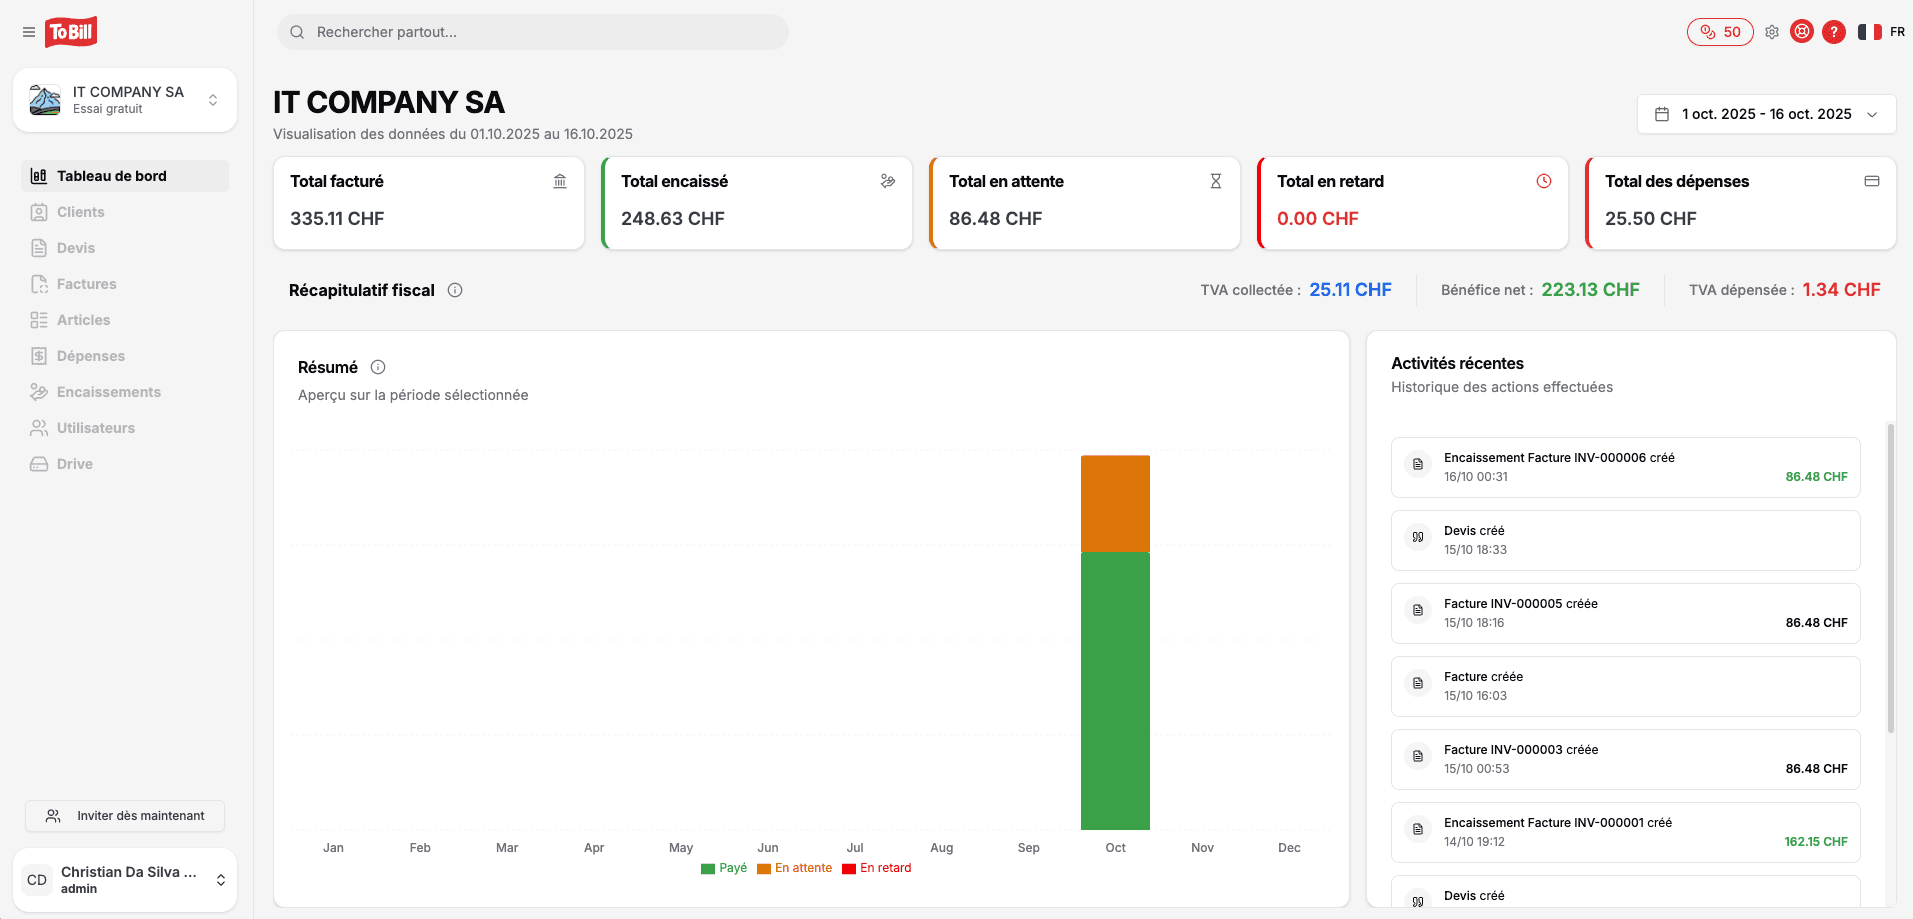Viewport: 1913px width, 919px height.
Task: Go to Factures in the sidebar
Action: click(x=86, y=284)
